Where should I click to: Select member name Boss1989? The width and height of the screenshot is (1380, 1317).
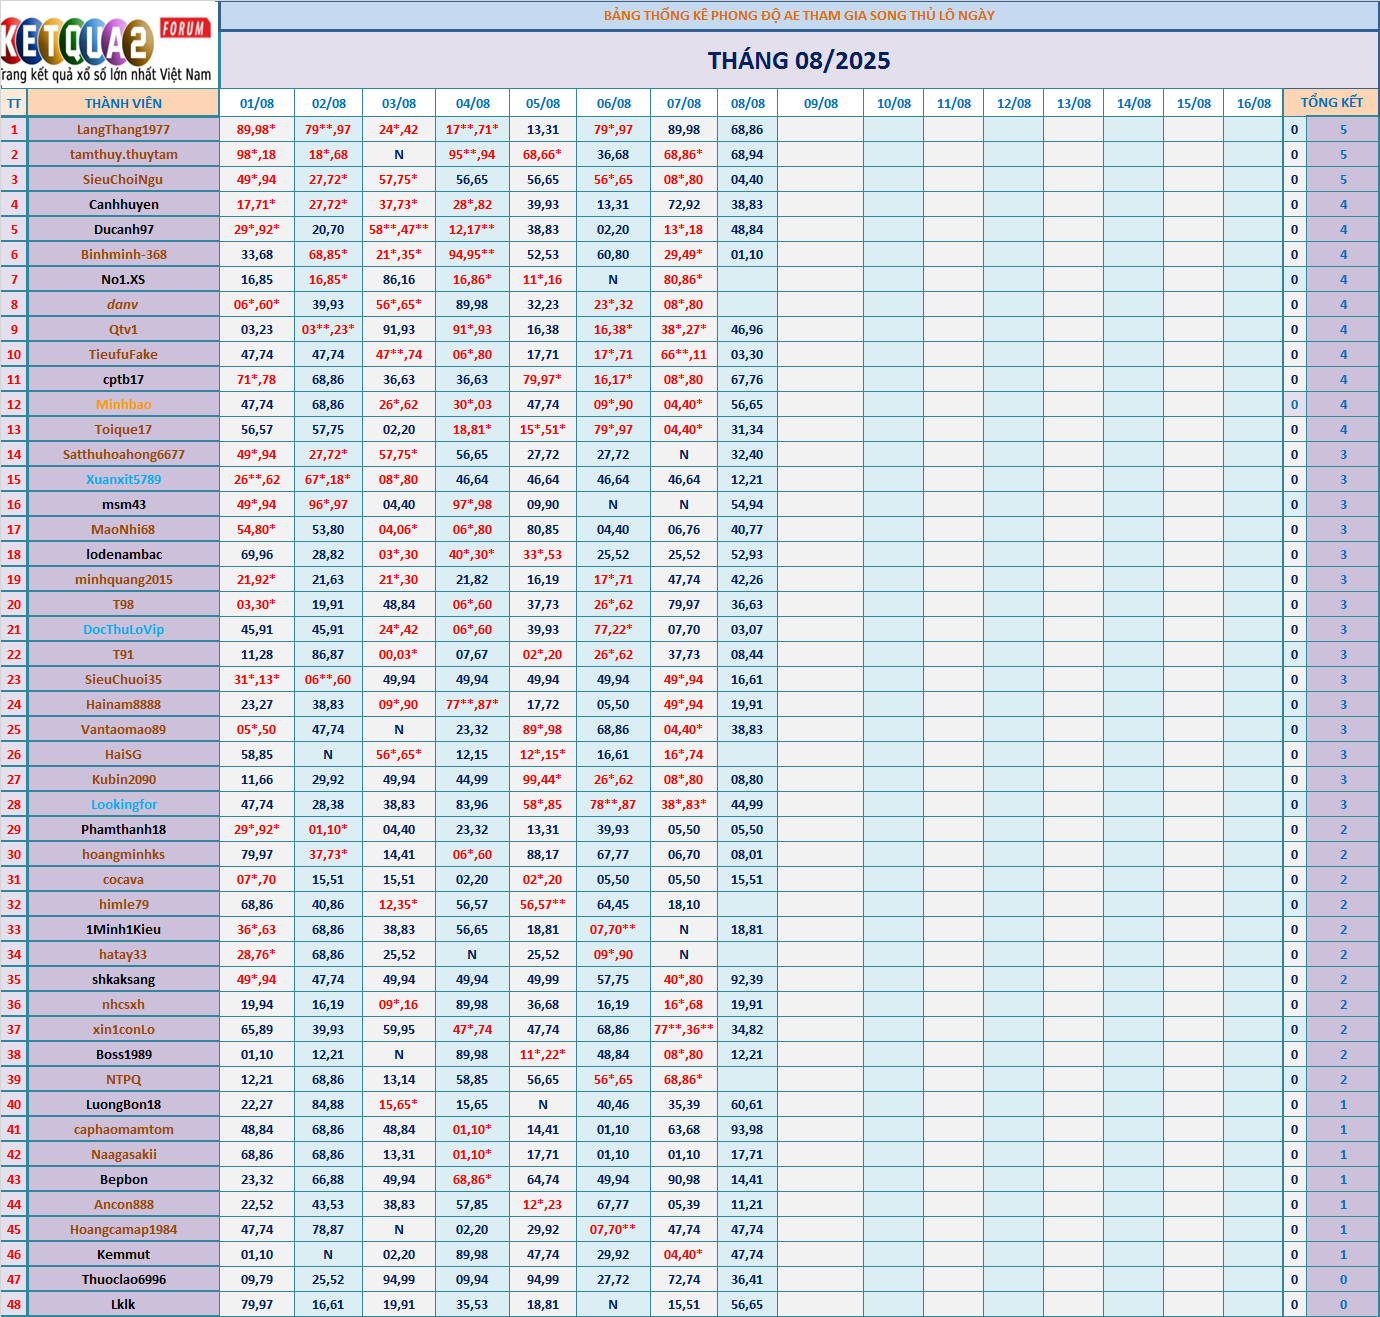(123, 1054)
